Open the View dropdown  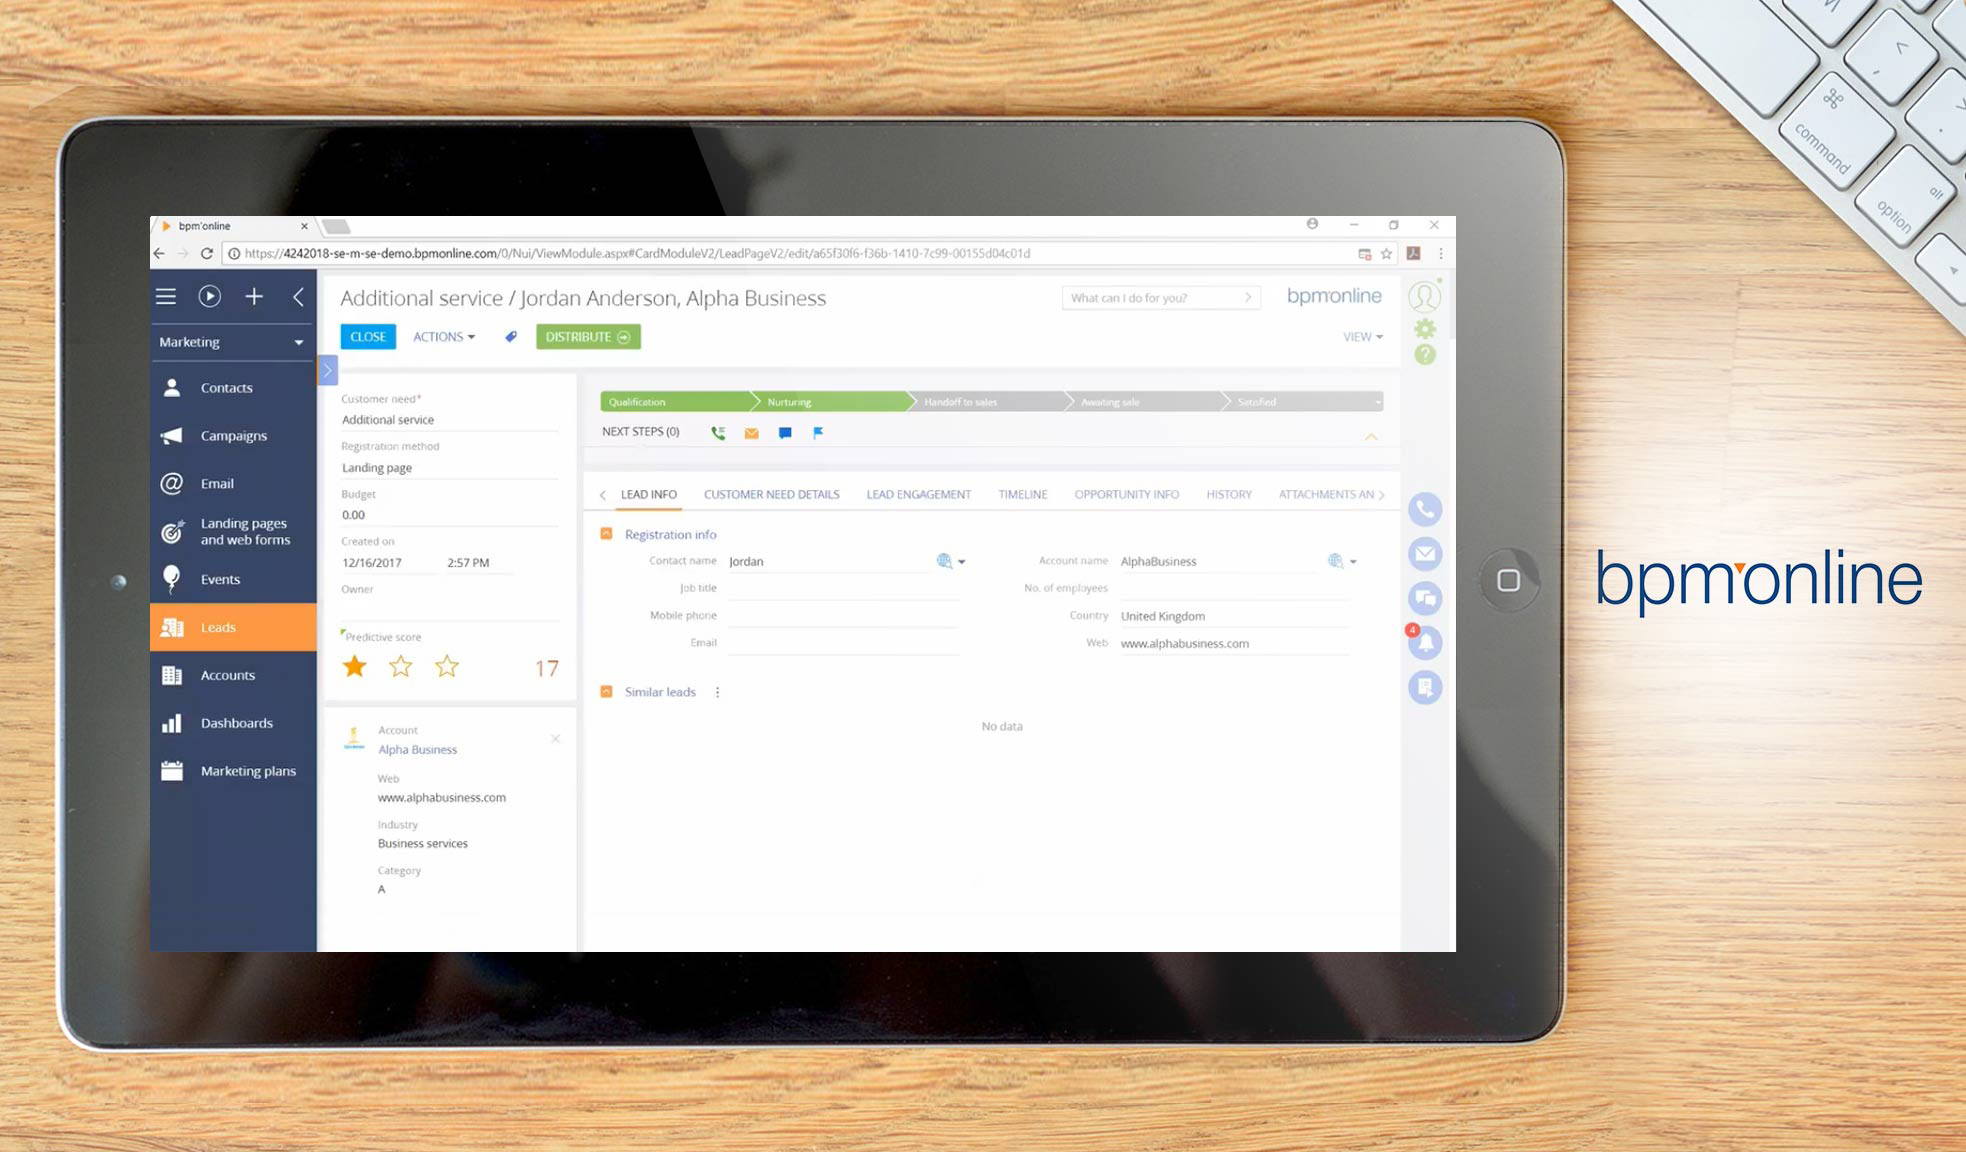point(1362,337)
